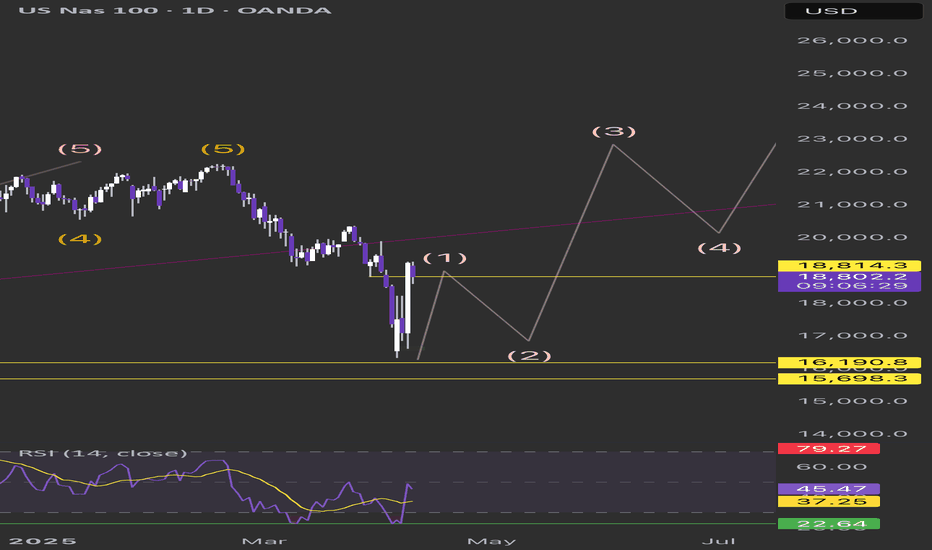Select the pink (5) wave label
Viewport: 932px width, 550px height.
pos(80,149)
